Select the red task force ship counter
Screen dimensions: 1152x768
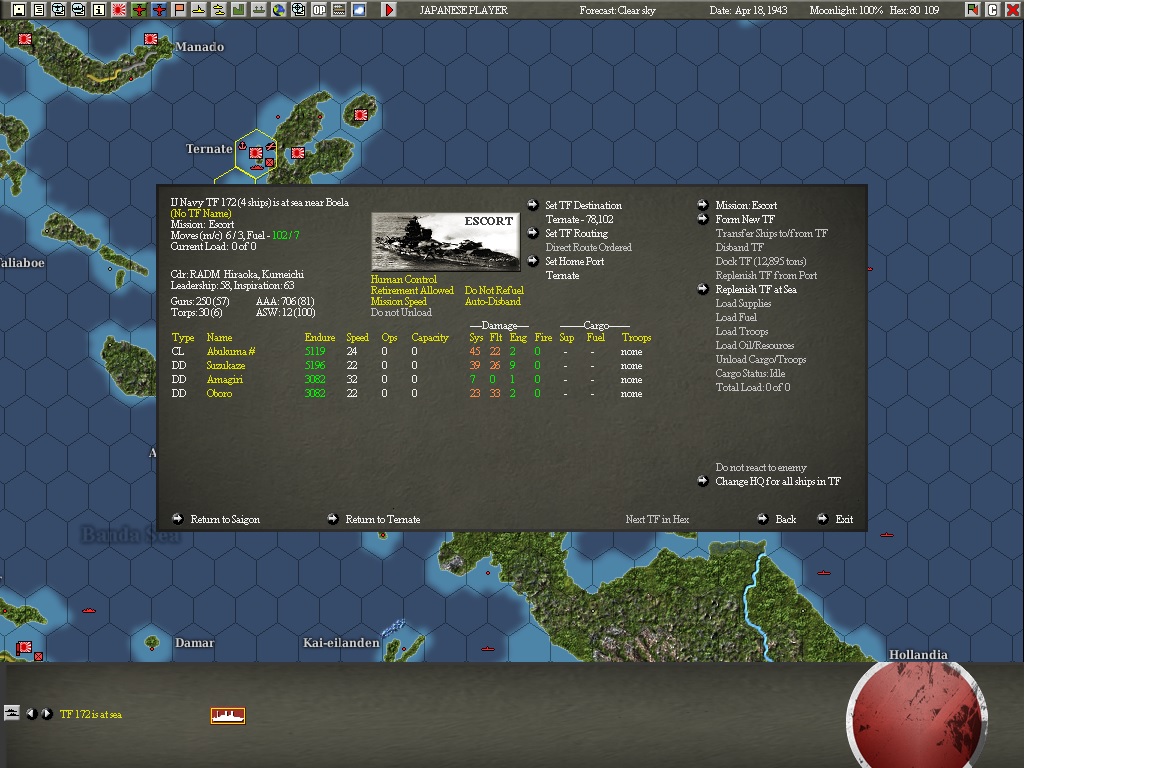(x=228, y=715)
